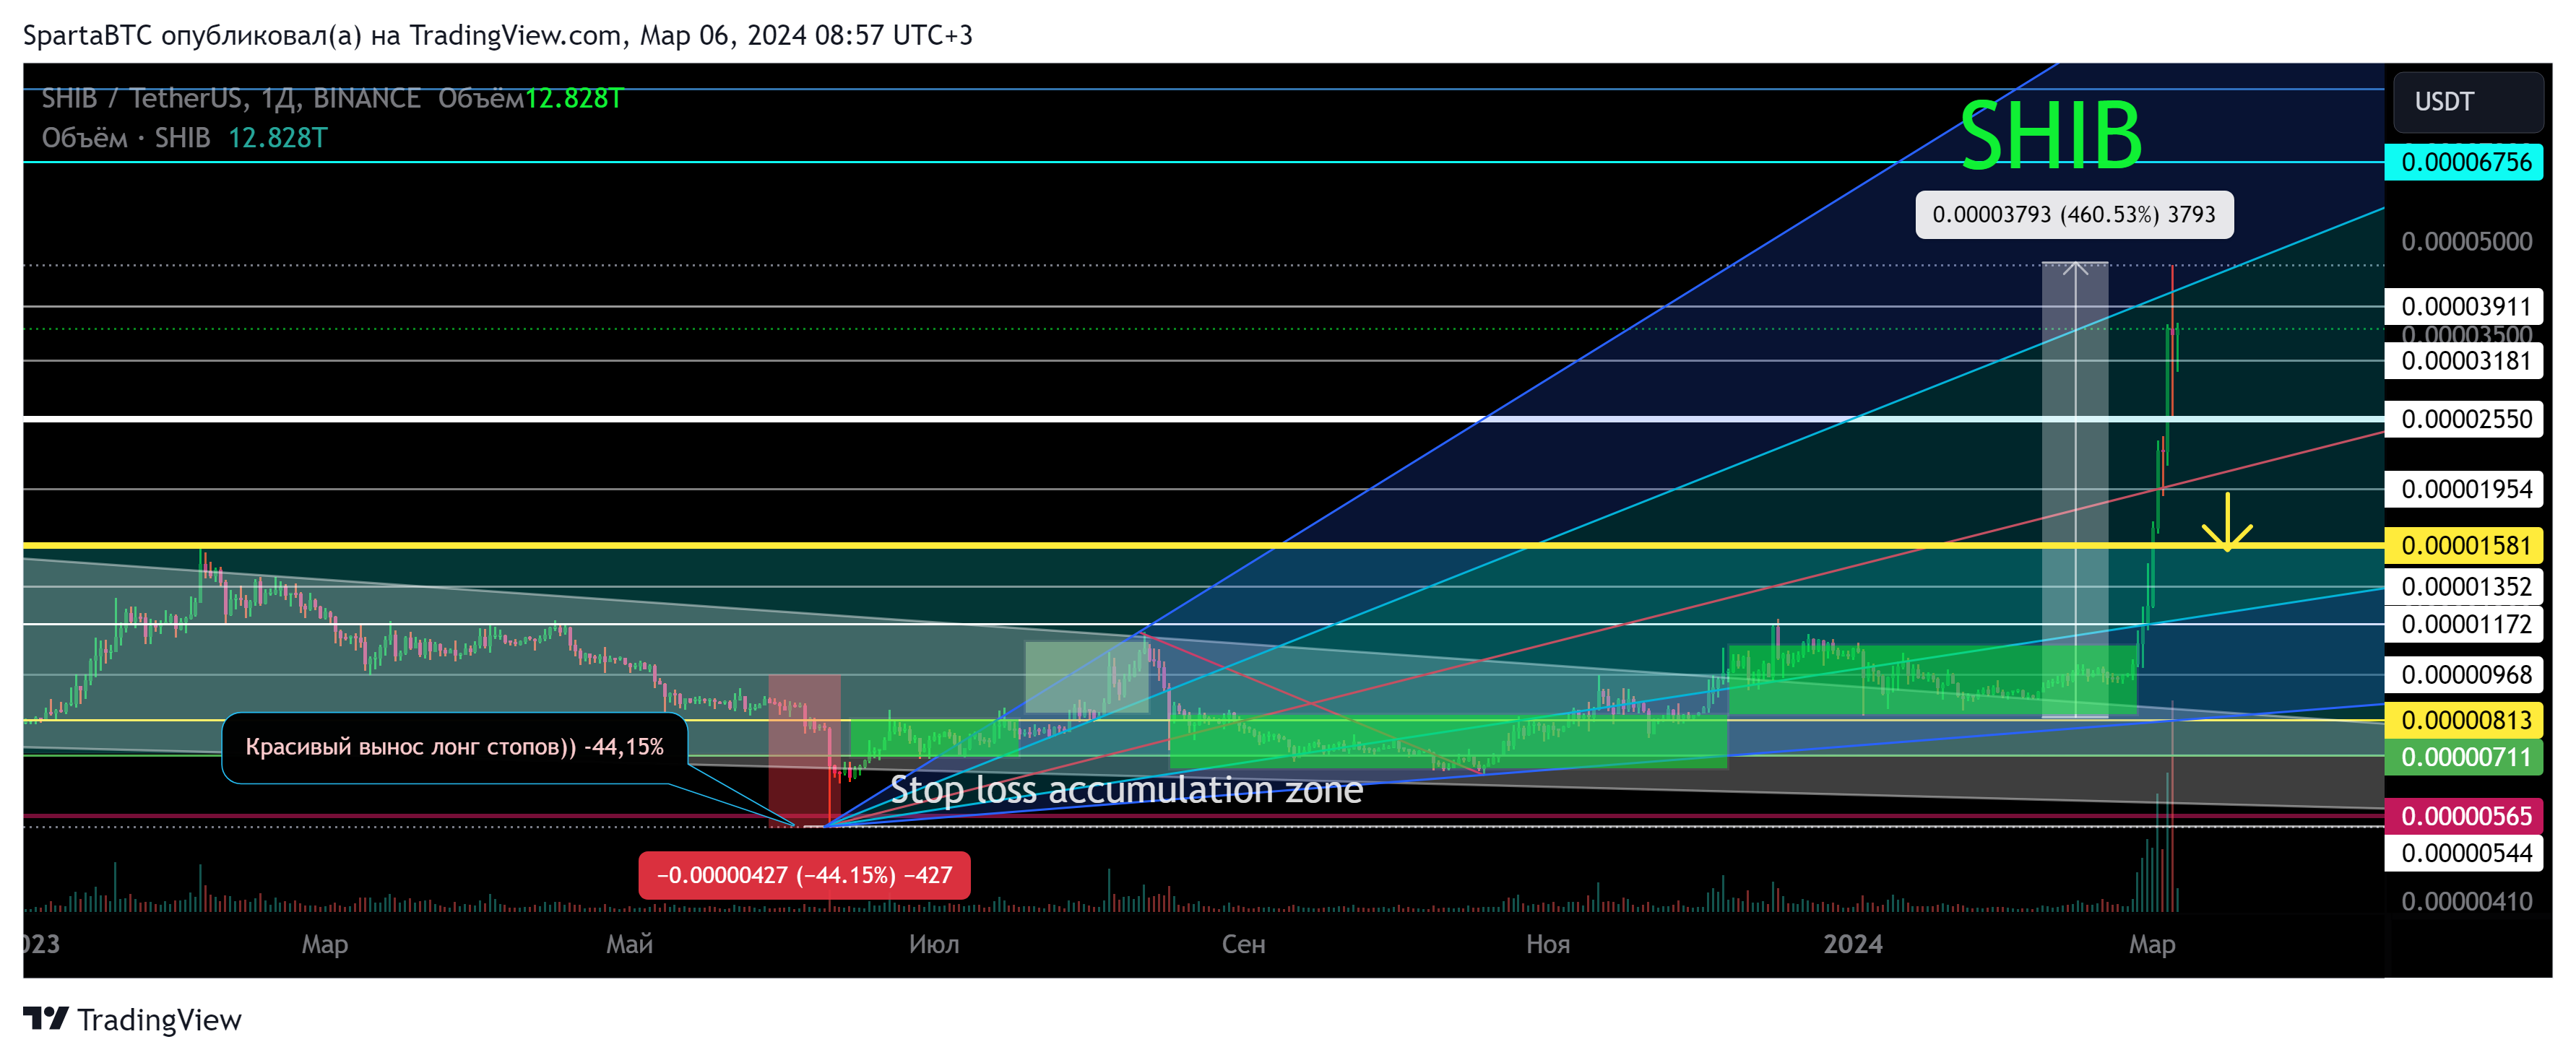The width and height of the screenshot is (2576, 1060).
Task: Click the 'Ноя' time axis label
Action: tap(1548, 944)
